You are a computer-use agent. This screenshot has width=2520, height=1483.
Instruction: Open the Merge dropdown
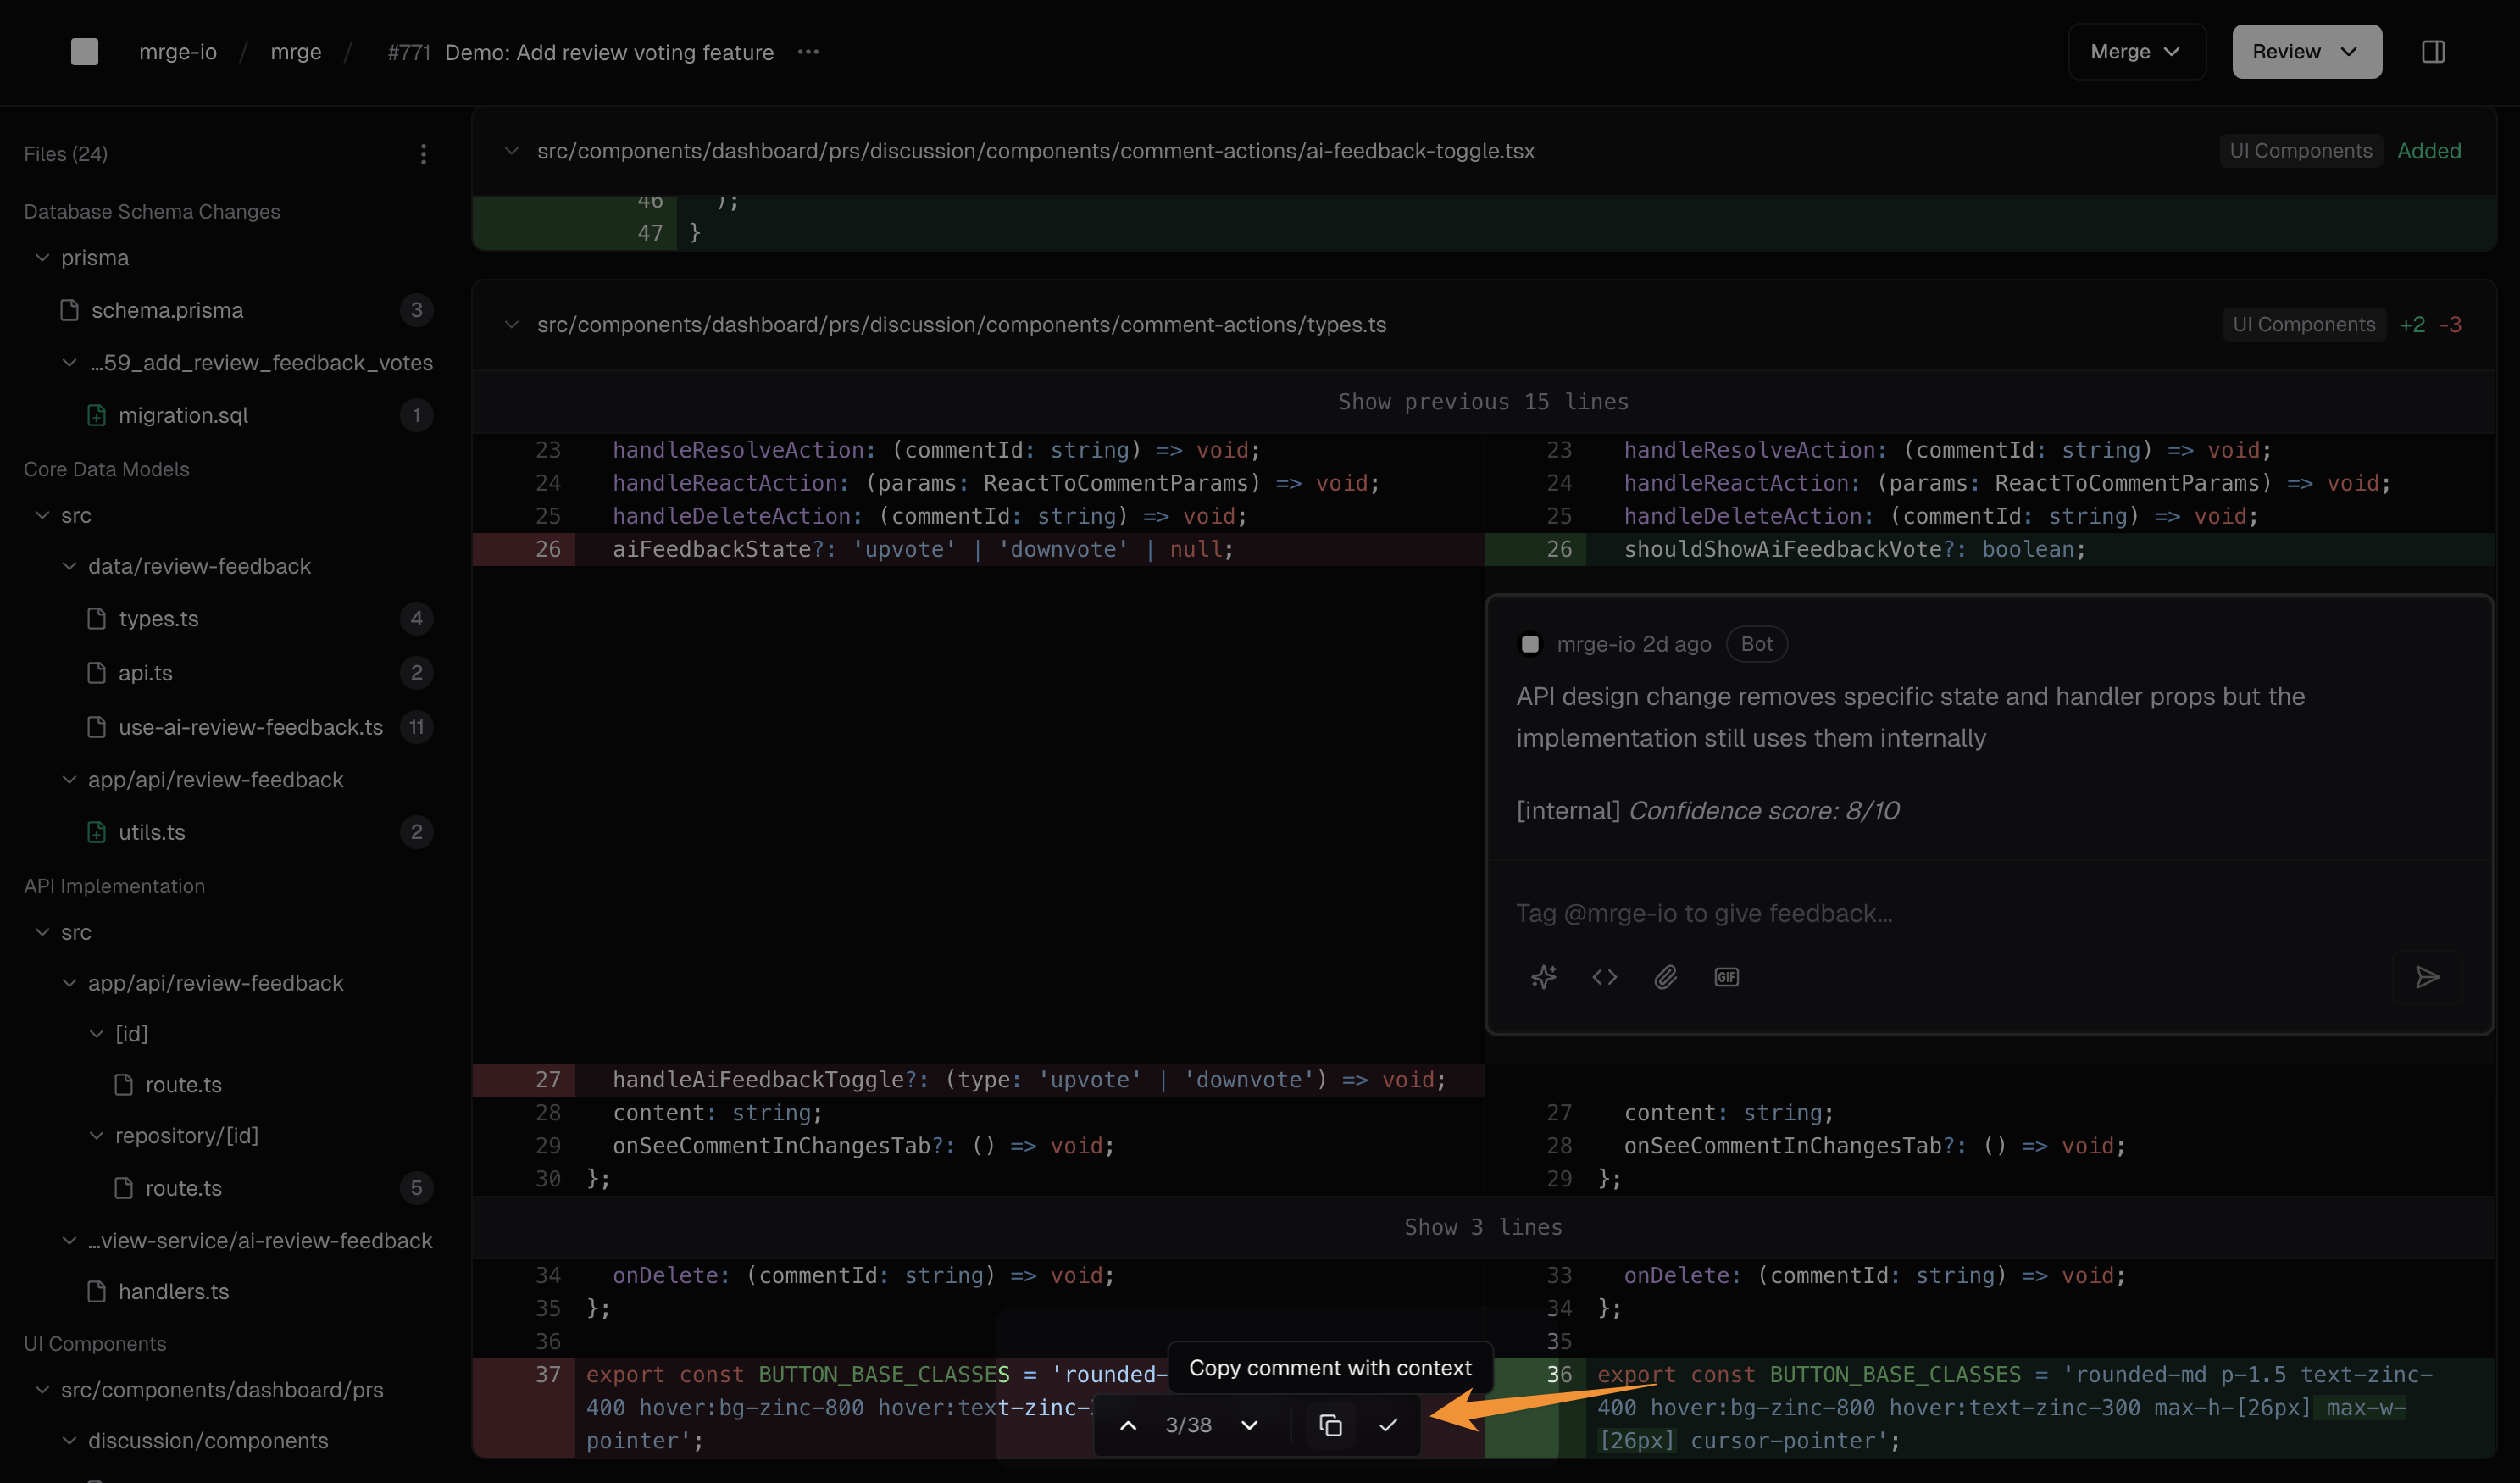point(2136,52)
